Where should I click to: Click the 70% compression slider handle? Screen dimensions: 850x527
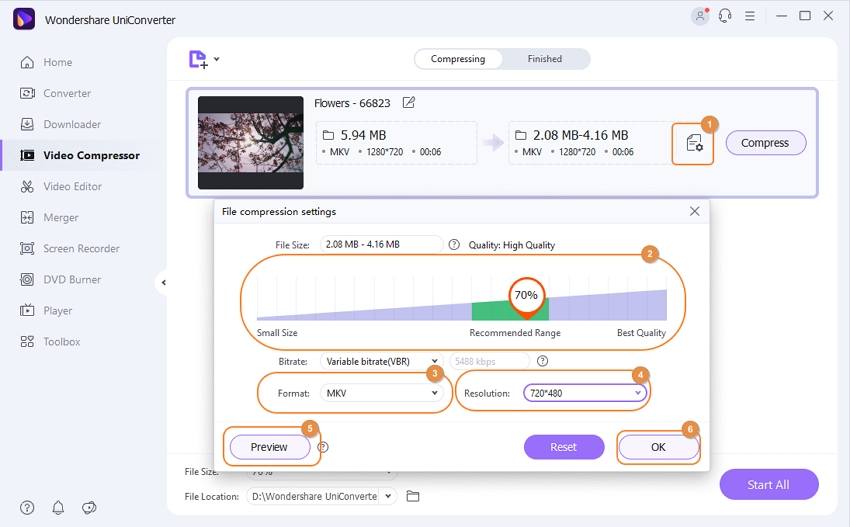tap(526, 297)
